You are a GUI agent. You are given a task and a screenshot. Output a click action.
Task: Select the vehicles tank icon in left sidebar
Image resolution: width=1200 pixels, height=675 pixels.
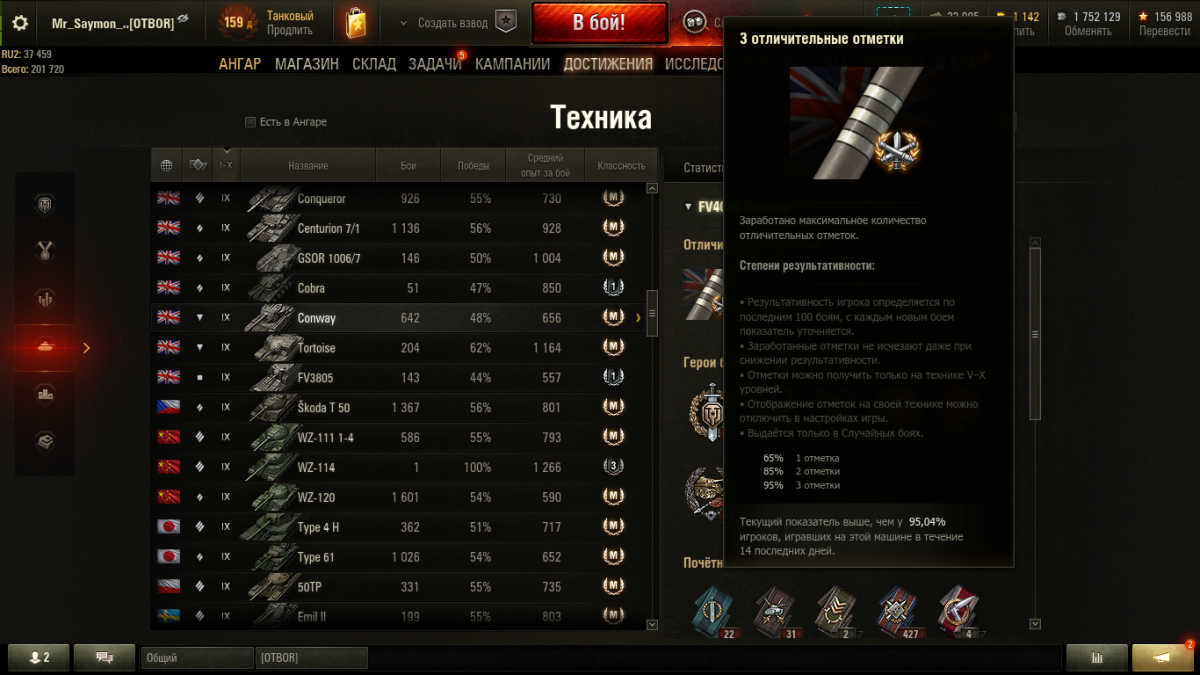45,347
